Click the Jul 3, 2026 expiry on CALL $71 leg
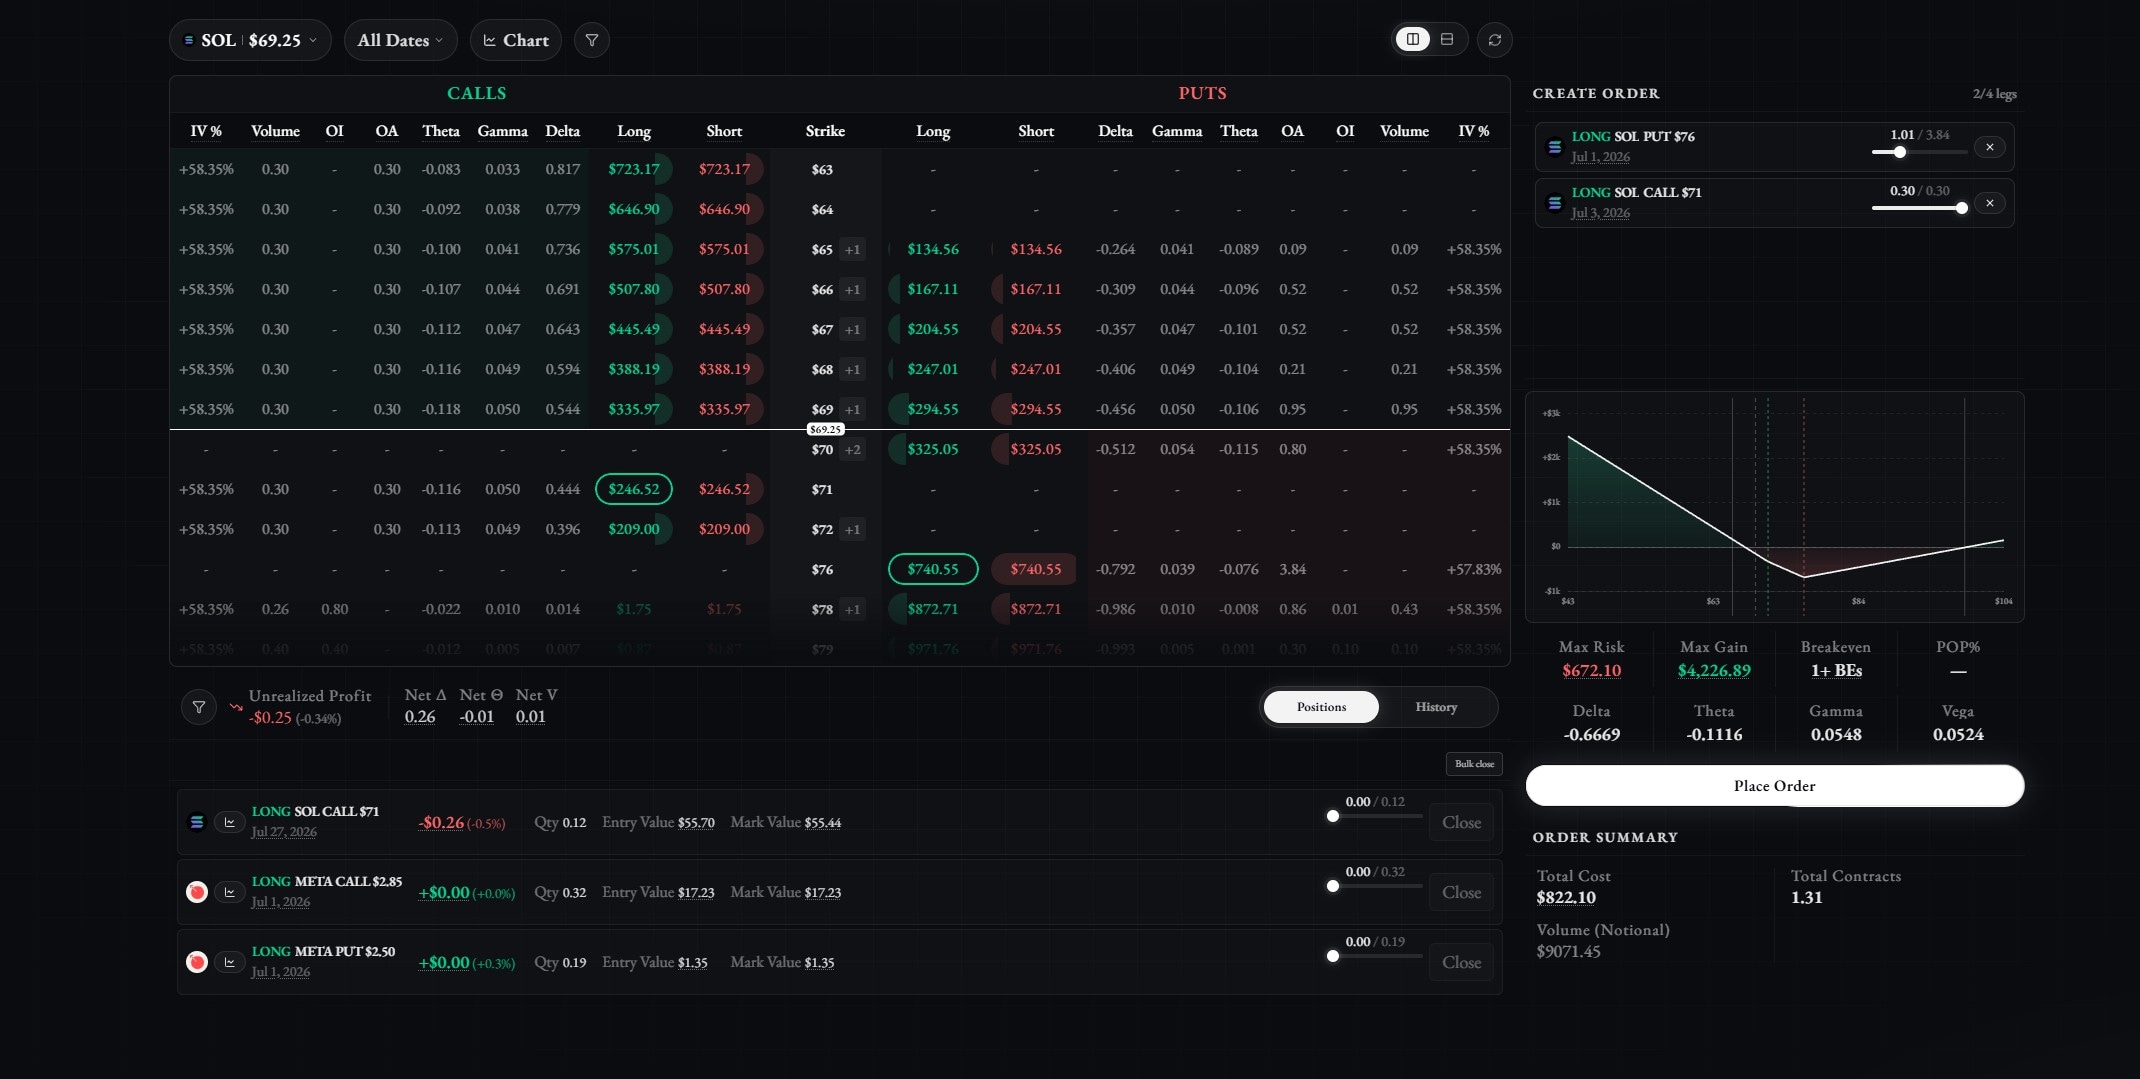Image resolution: width=2140 pixels, height=1079 pixels. [x=1600, y=213]
